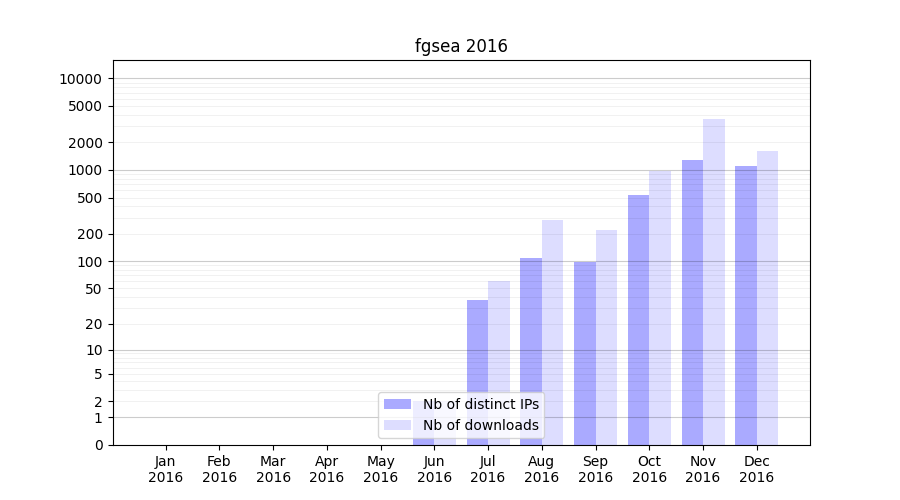Click the chart title "fgsea 2016"
The width and height of the screenshot is (900, 500).
(461, 46)
